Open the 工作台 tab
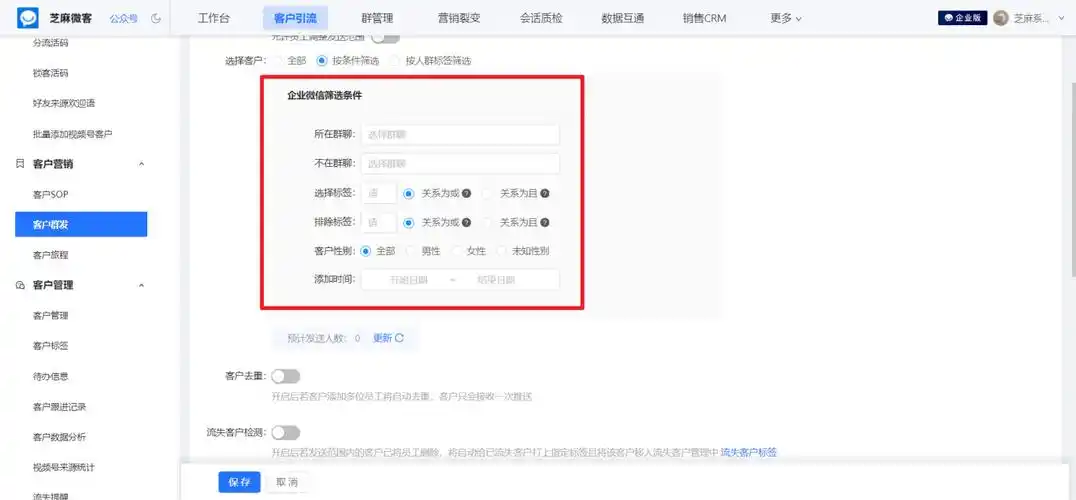 [214, 19]
